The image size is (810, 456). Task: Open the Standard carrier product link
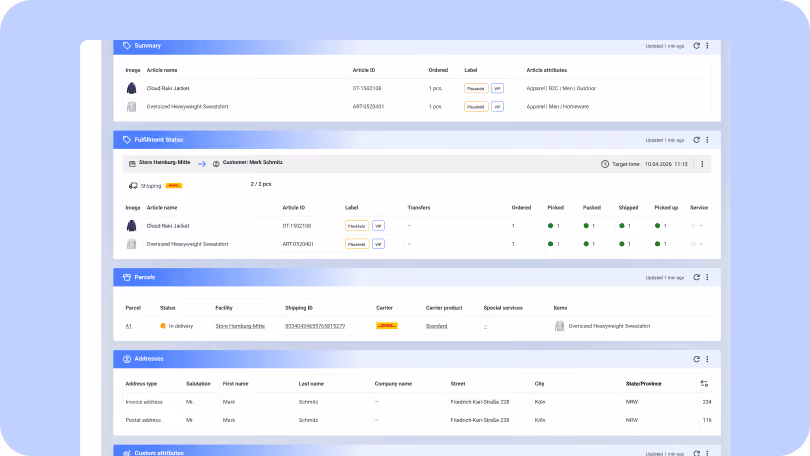(437, 326)
